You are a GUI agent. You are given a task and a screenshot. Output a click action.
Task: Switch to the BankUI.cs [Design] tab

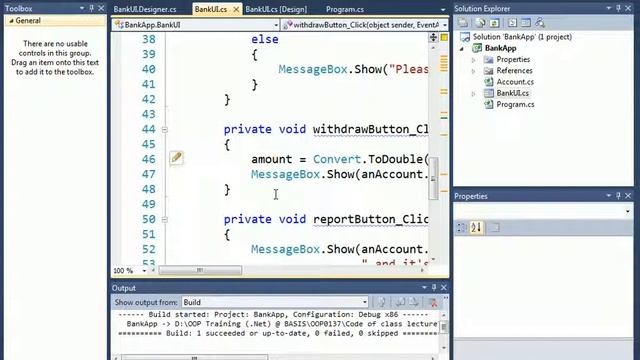276,9
